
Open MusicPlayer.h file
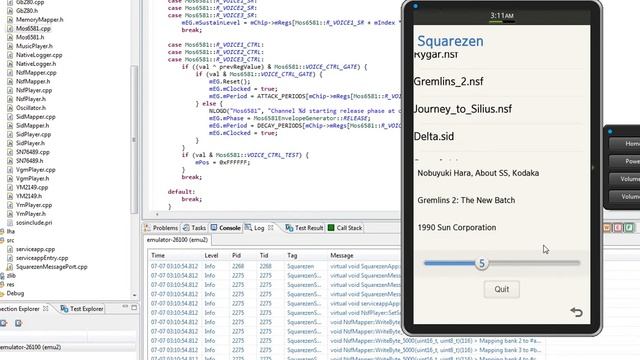click(34, 46)
